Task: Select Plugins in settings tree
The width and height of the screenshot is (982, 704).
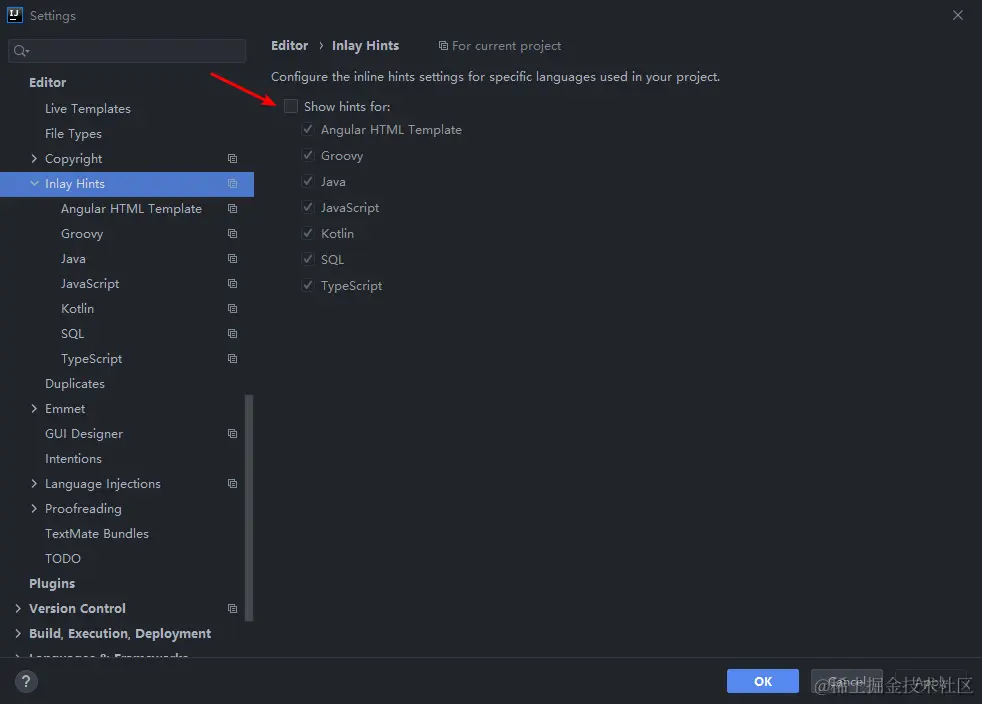Action: pyautogui.click(x=52, y=584)
